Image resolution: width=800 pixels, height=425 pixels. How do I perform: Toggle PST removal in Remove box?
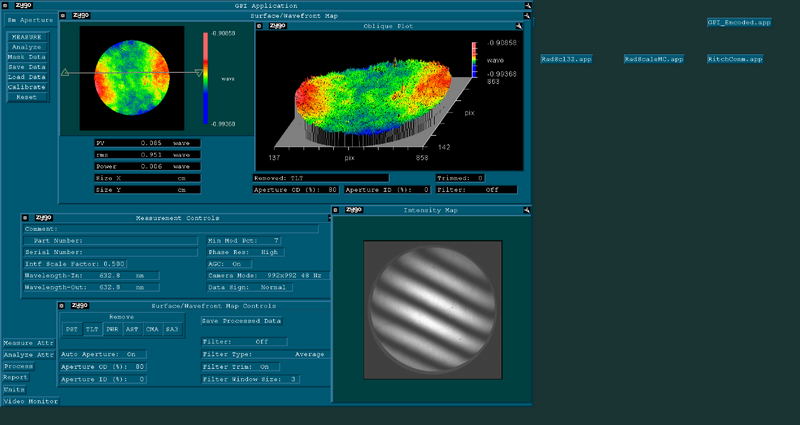pyautogui.click(x=72, y=330)
